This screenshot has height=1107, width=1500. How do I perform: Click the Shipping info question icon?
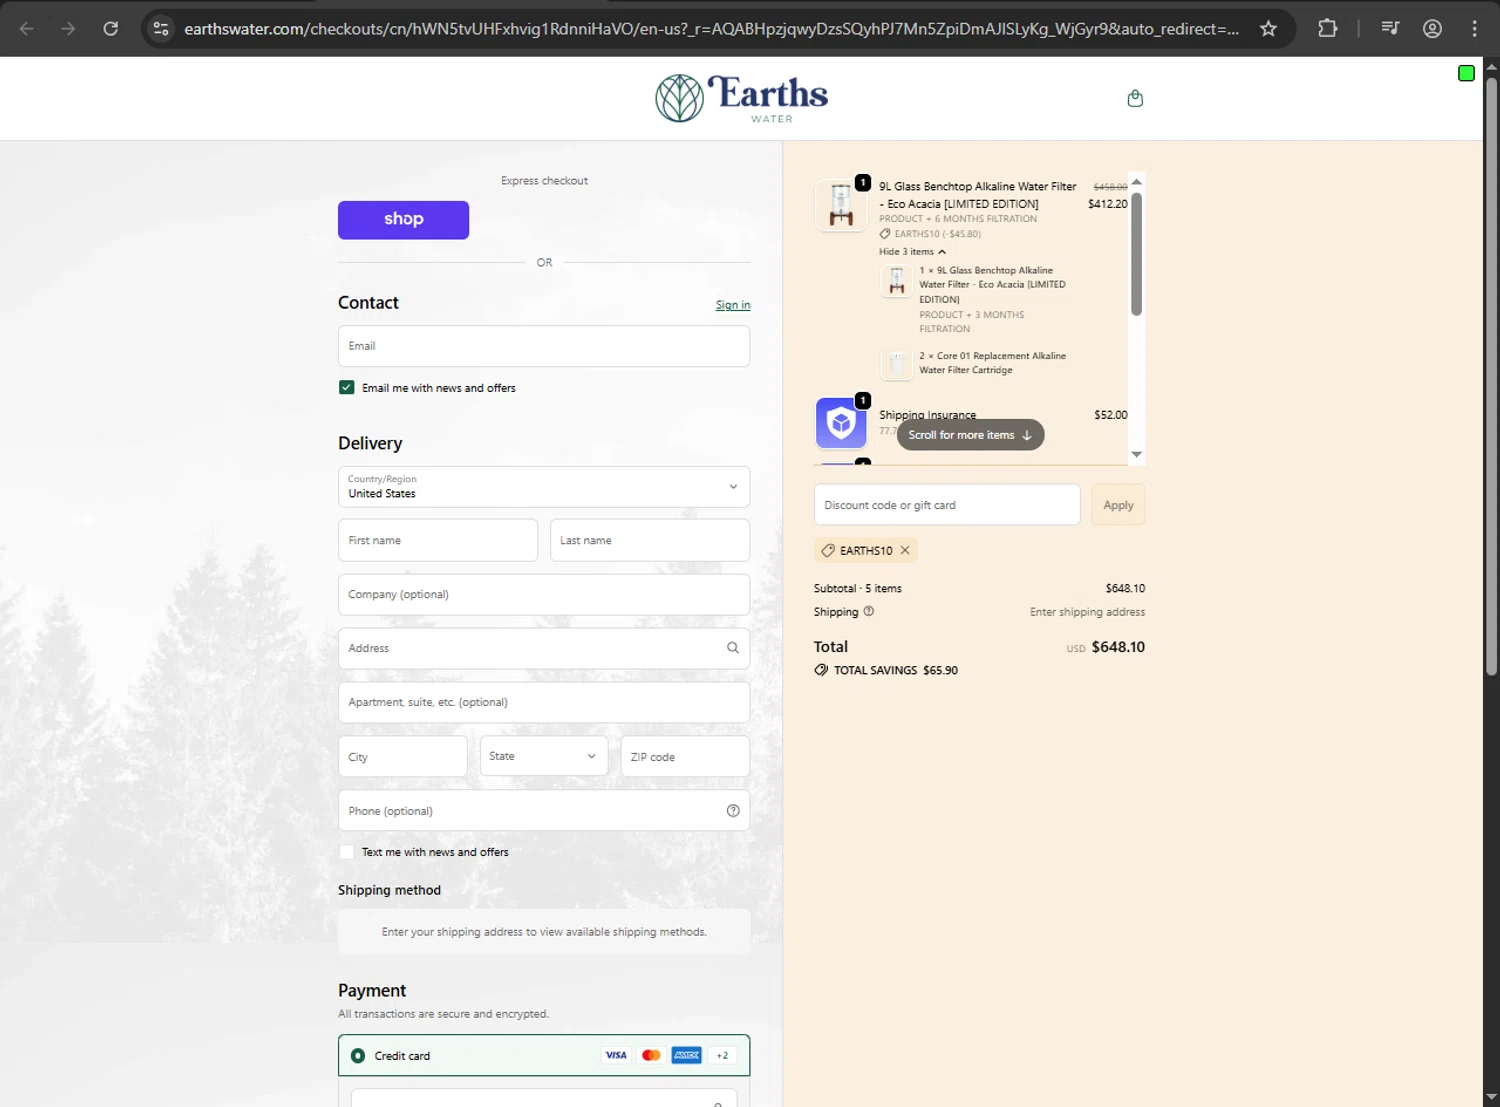pyautogui.click(x=869, y=611)
